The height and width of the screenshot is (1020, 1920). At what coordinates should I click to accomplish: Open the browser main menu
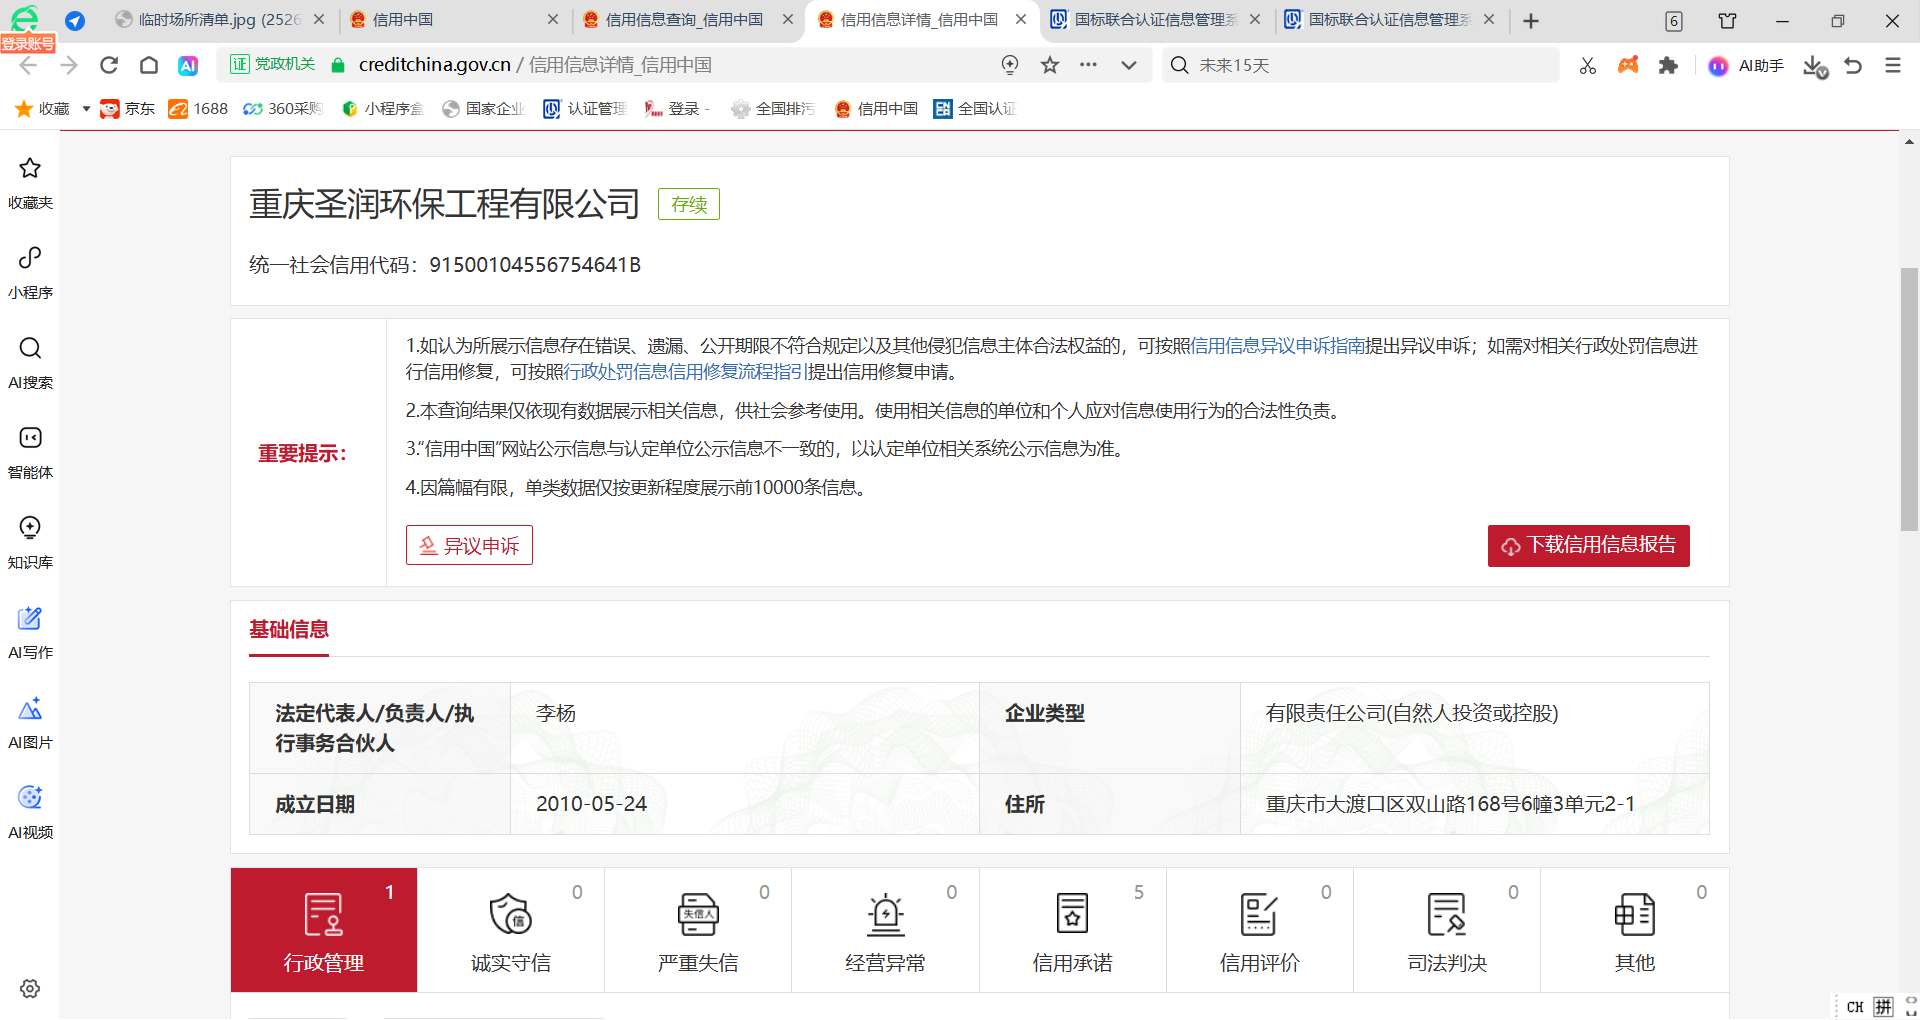(1892, 65)
